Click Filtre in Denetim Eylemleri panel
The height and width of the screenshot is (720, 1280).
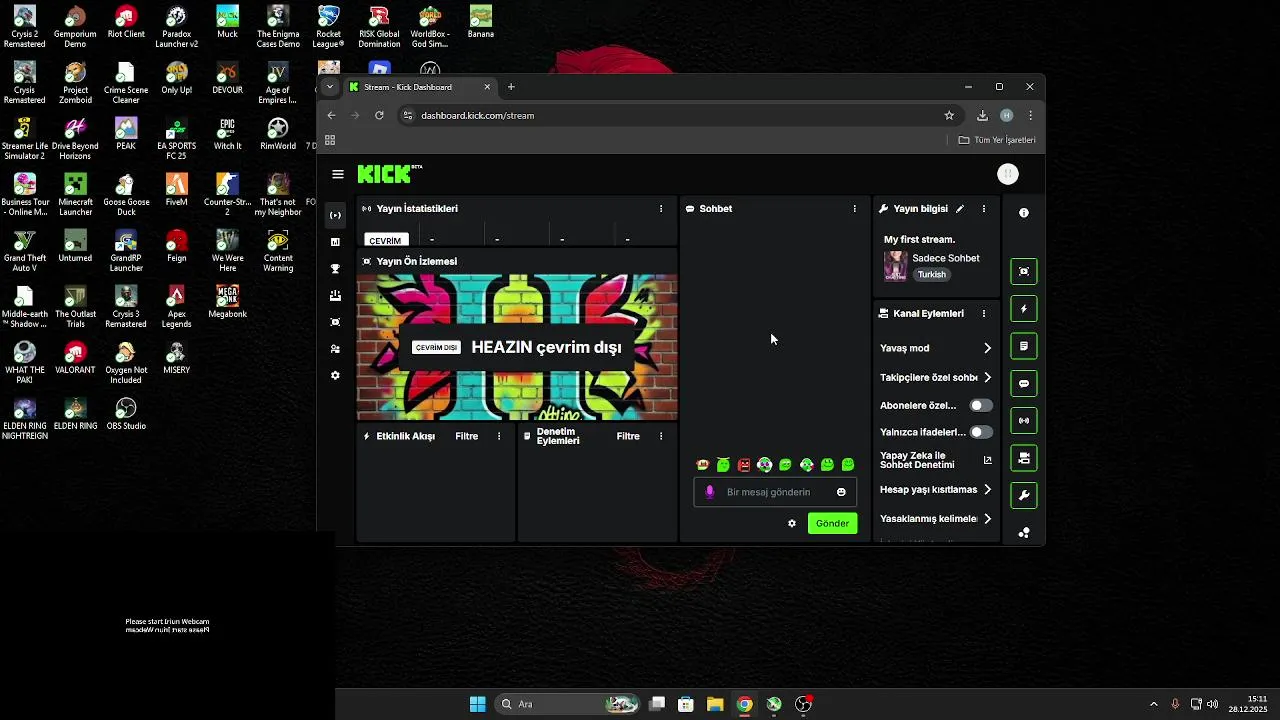[x=628, y=437]
